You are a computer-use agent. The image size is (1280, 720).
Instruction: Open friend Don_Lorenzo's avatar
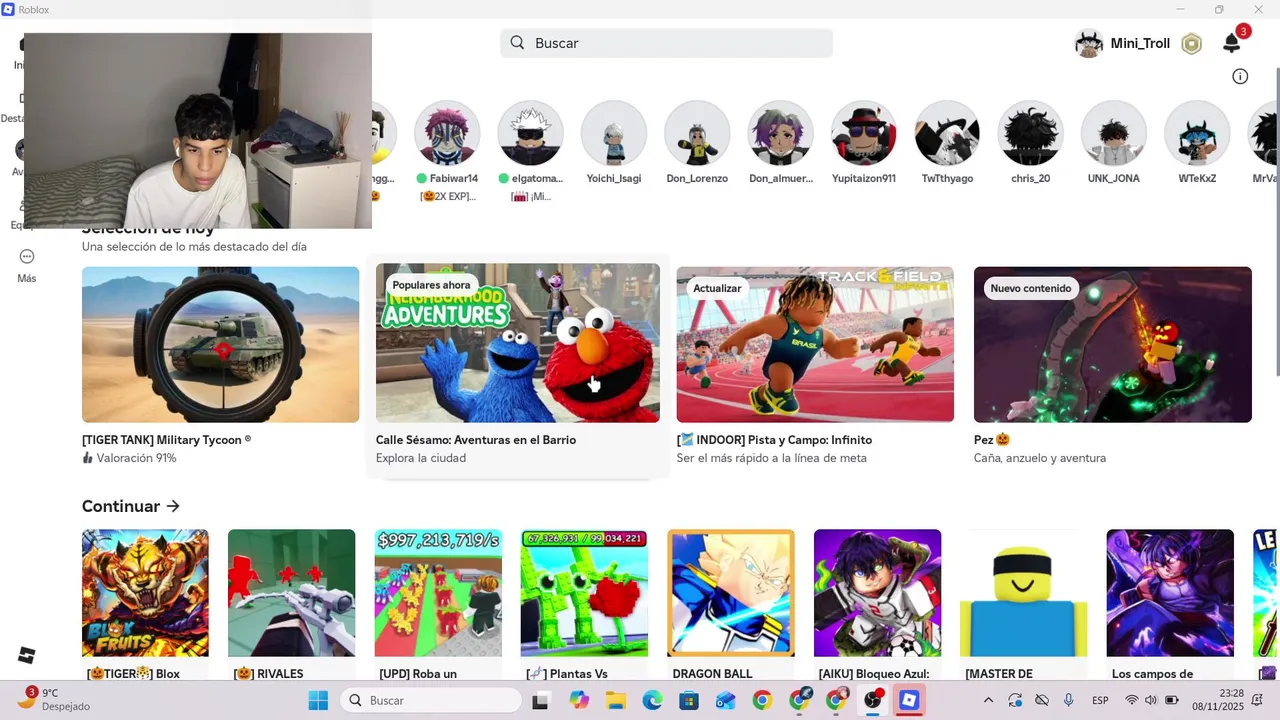tap(697, 133)
